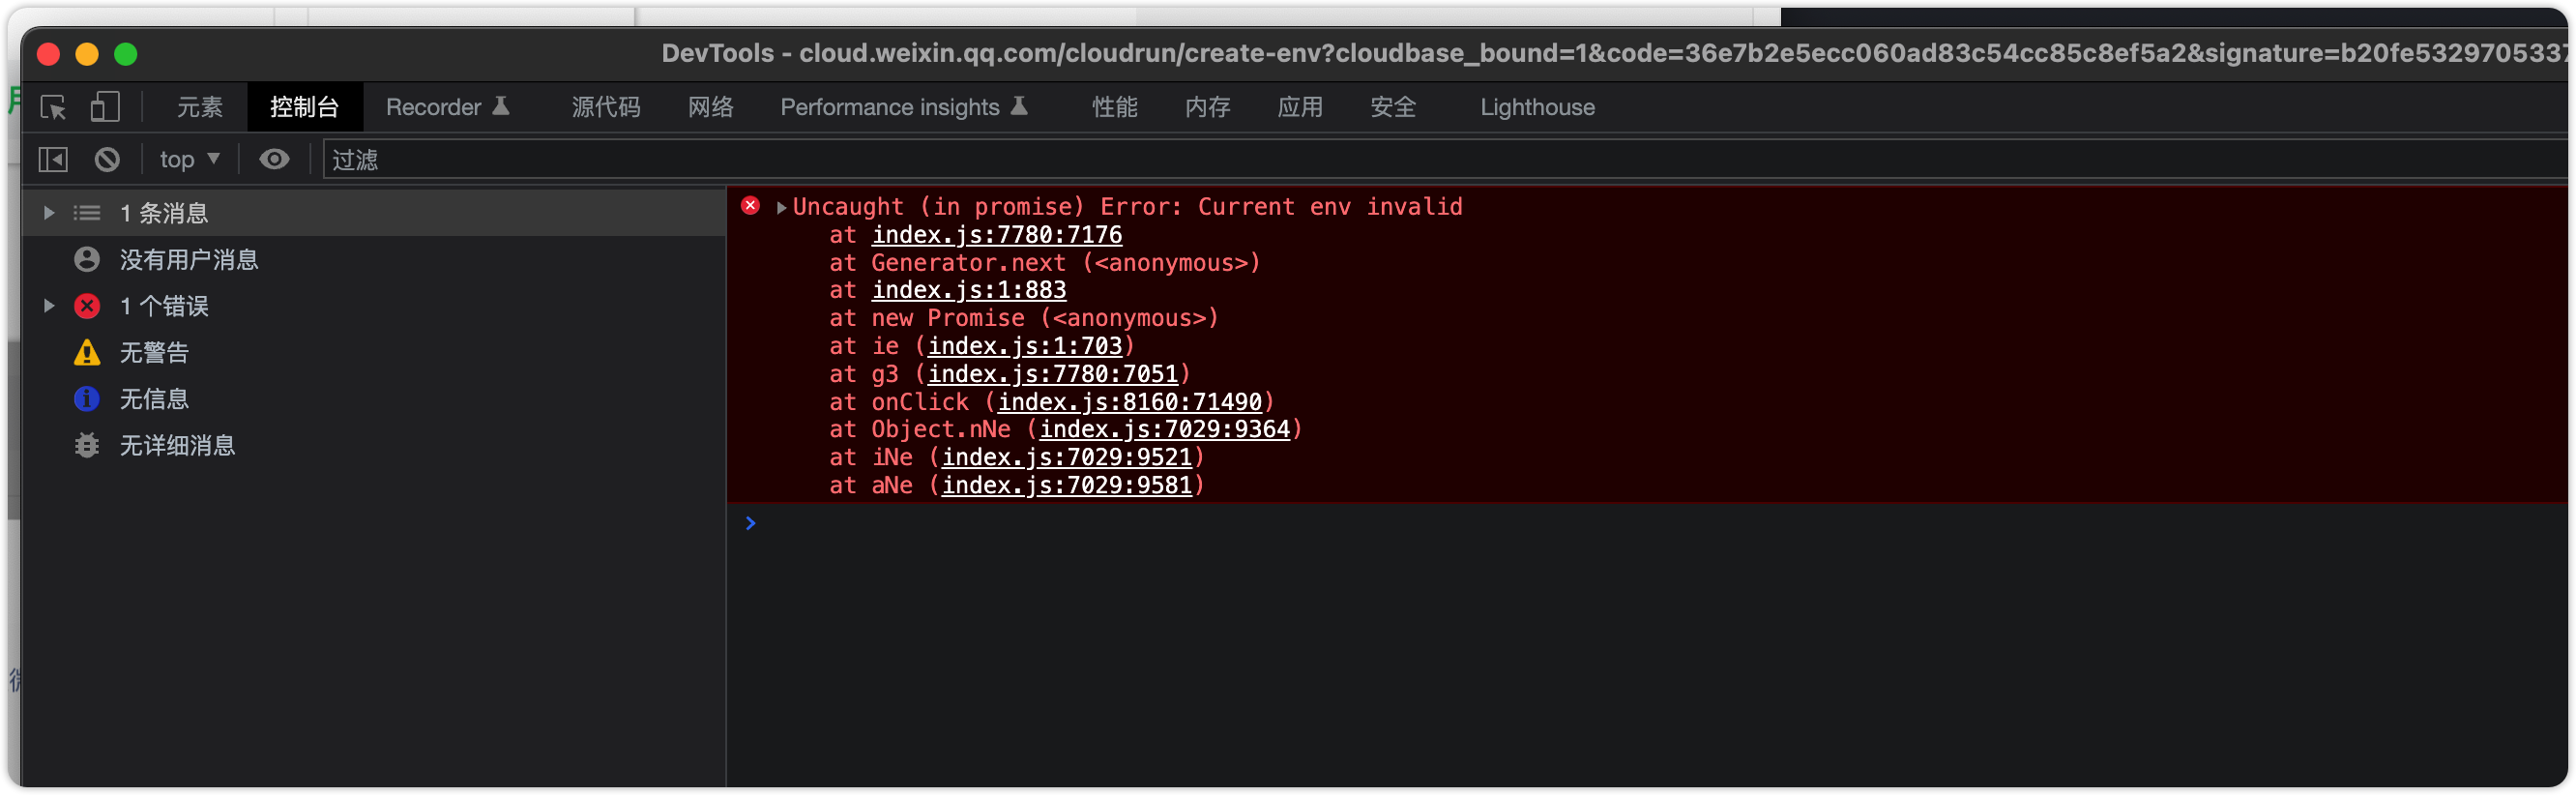The width and height of the screenshot is (2576, 795).
Task: Open link index.js:7780:7176
Action: [x=997, y=235]
